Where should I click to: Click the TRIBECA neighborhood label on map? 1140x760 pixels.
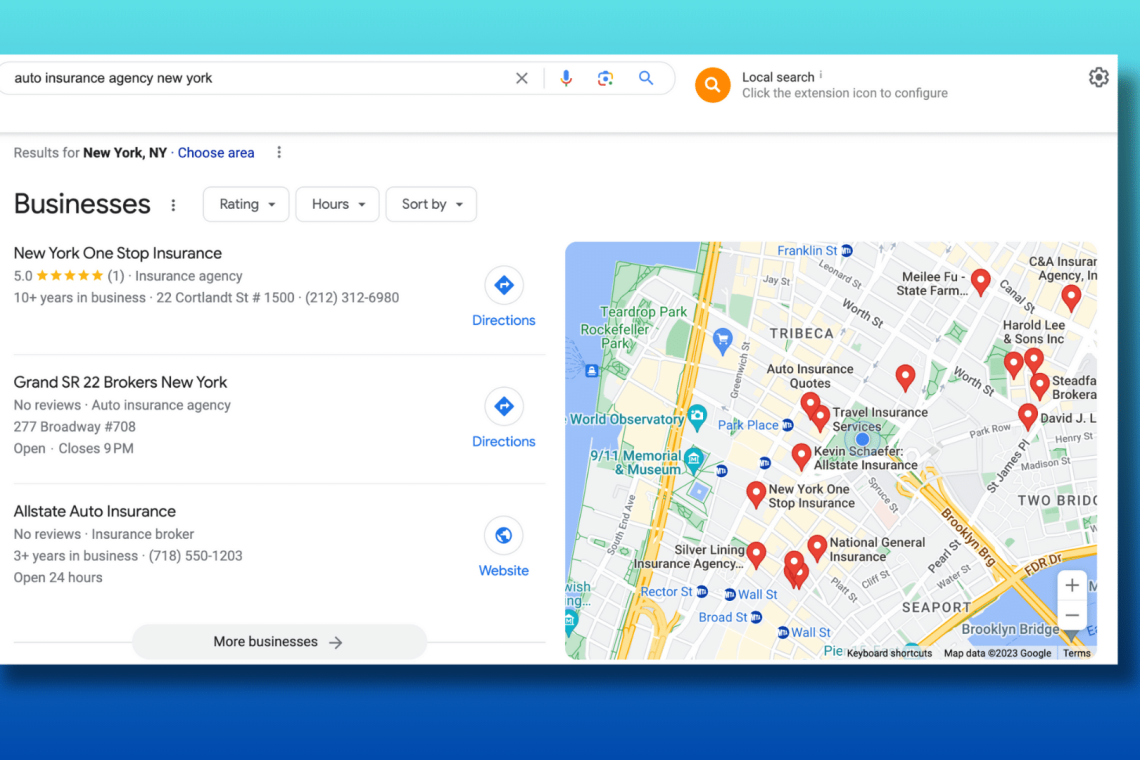pos(801,334)
